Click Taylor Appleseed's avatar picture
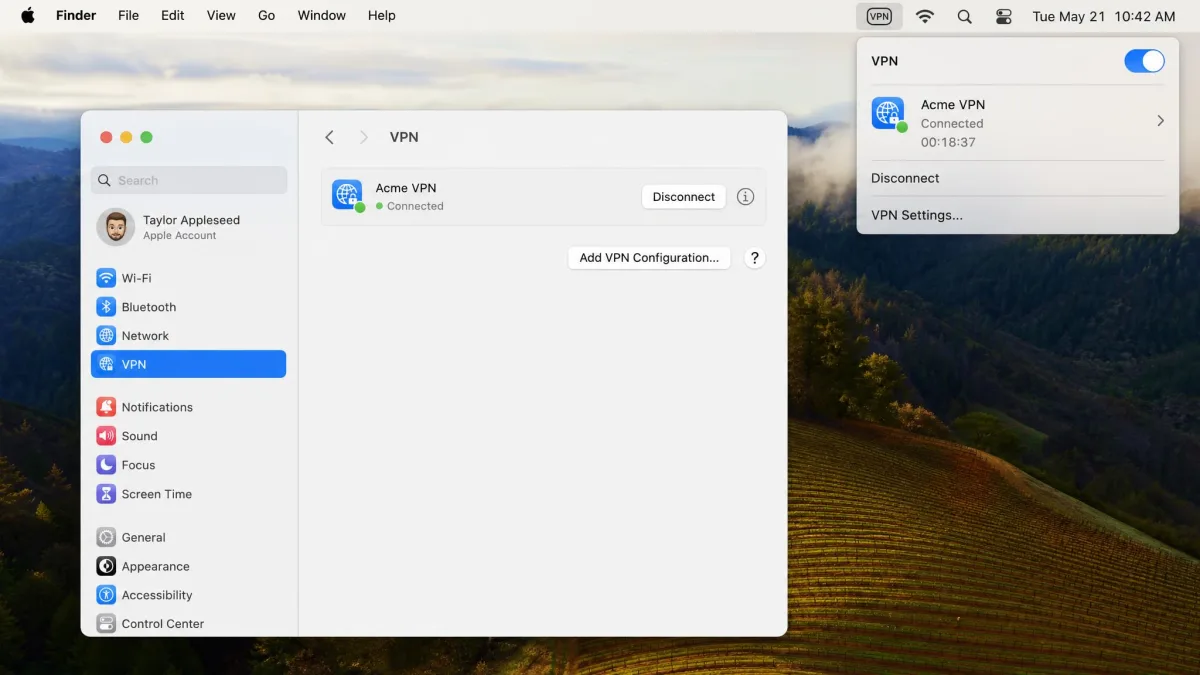This screenshot has height=675, width=1200. (x=115, y=227)
